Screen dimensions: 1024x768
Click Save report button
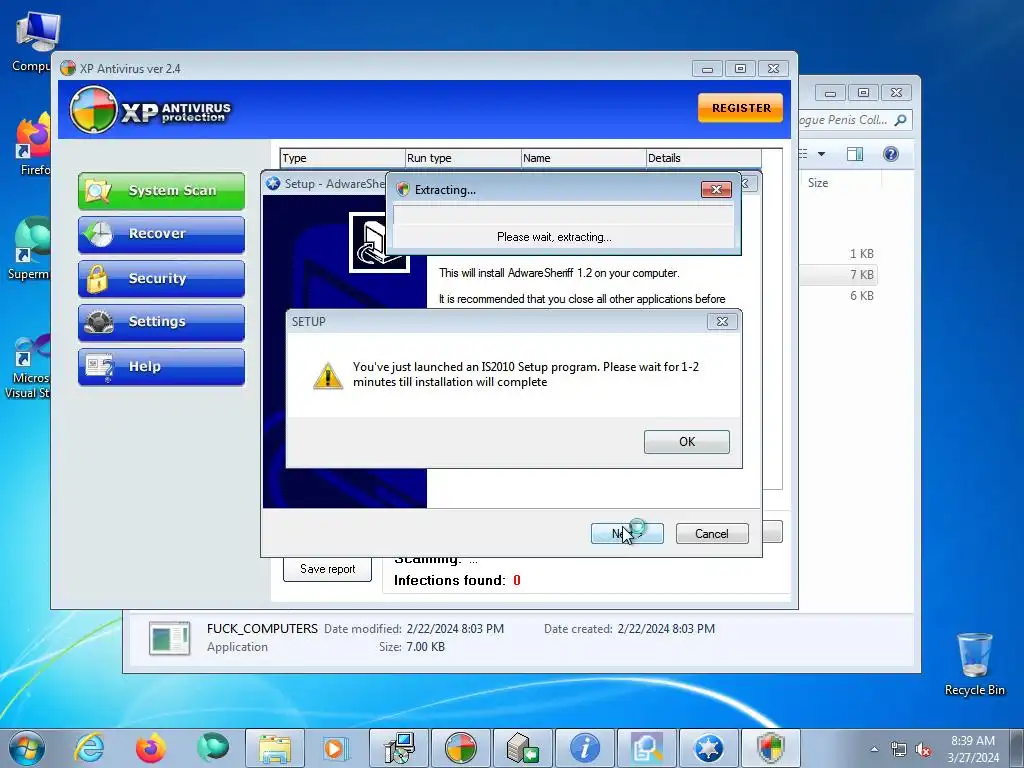pyautogui.click(x=327, y=569)
